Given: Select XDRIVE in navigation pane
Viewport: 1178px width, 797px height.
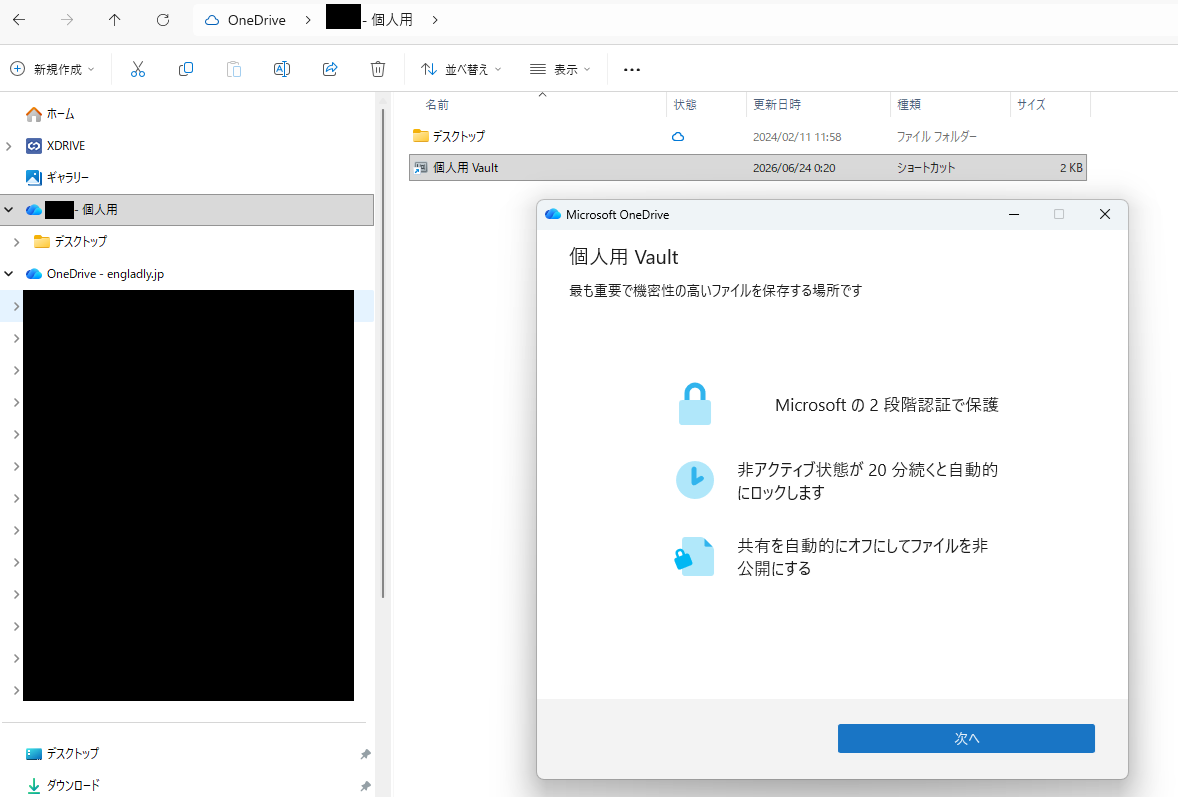Looking at the screenshot, I should (65, 146).
